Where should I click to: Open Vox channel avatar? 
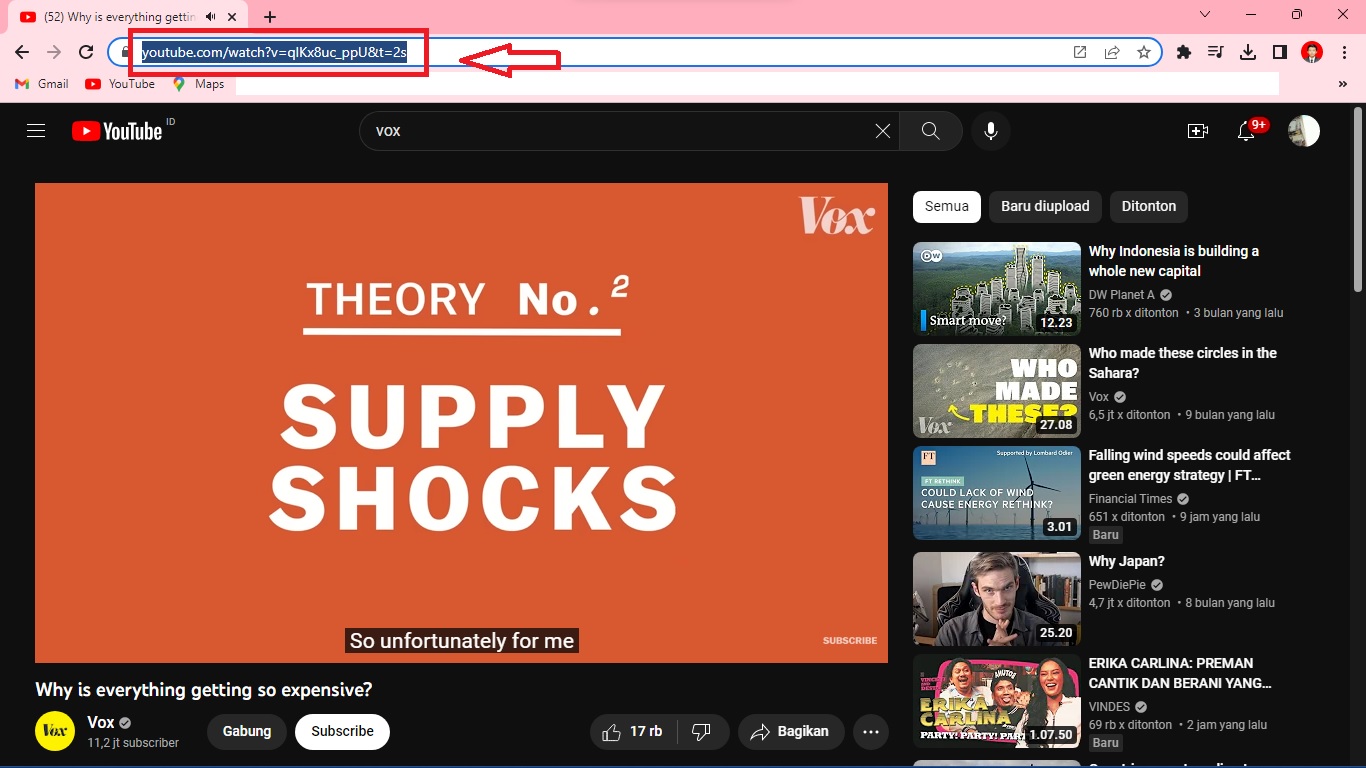(x=55, y=731)
